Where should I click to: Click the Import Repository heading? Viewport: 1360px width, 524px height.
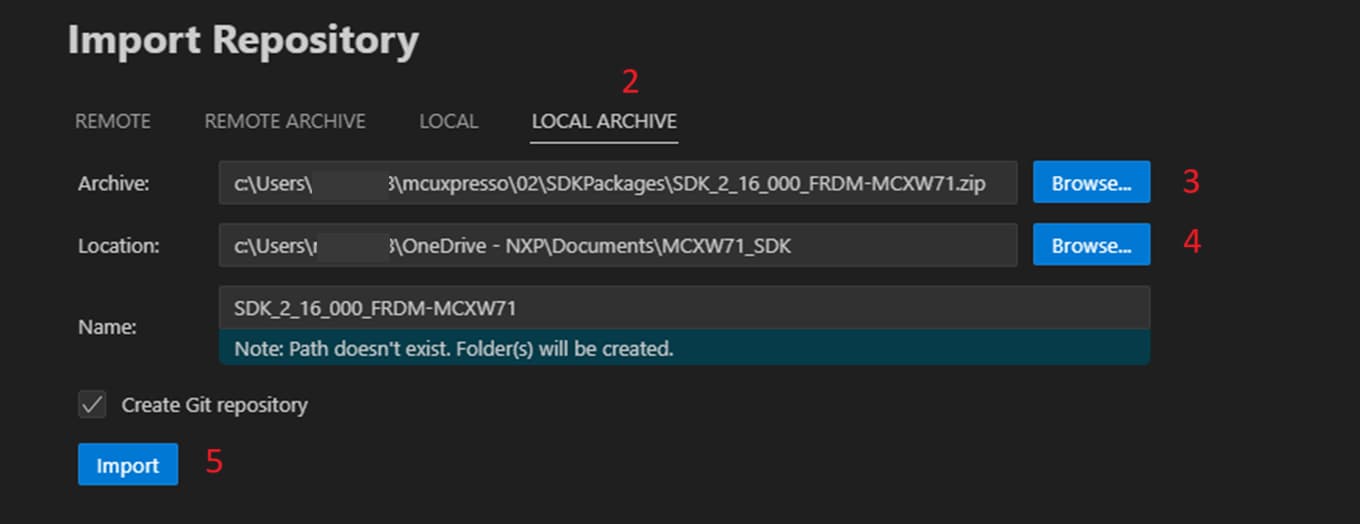click(243, 41)
